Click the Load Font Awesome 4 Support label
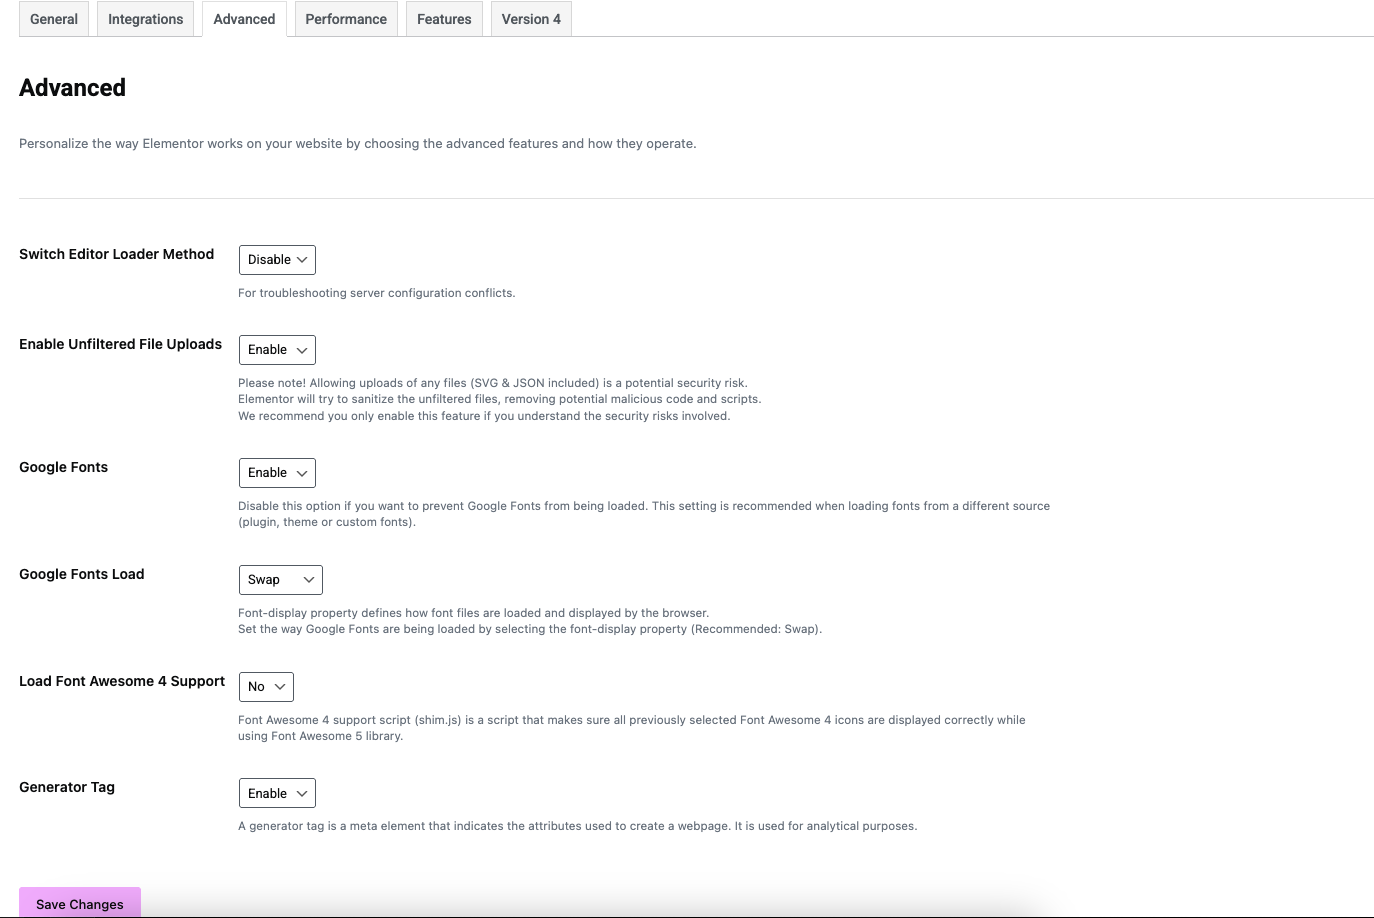This screenshot has width=1374, height=918. coord(122,681)
